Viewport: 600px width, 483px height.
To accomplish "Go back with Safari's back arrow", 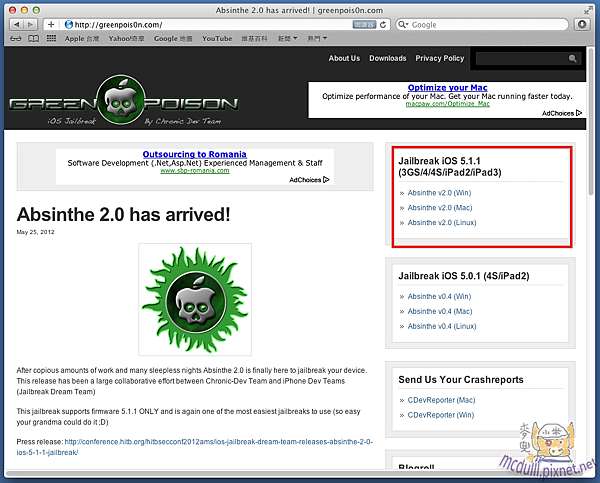I will click(x=16, y=24).
